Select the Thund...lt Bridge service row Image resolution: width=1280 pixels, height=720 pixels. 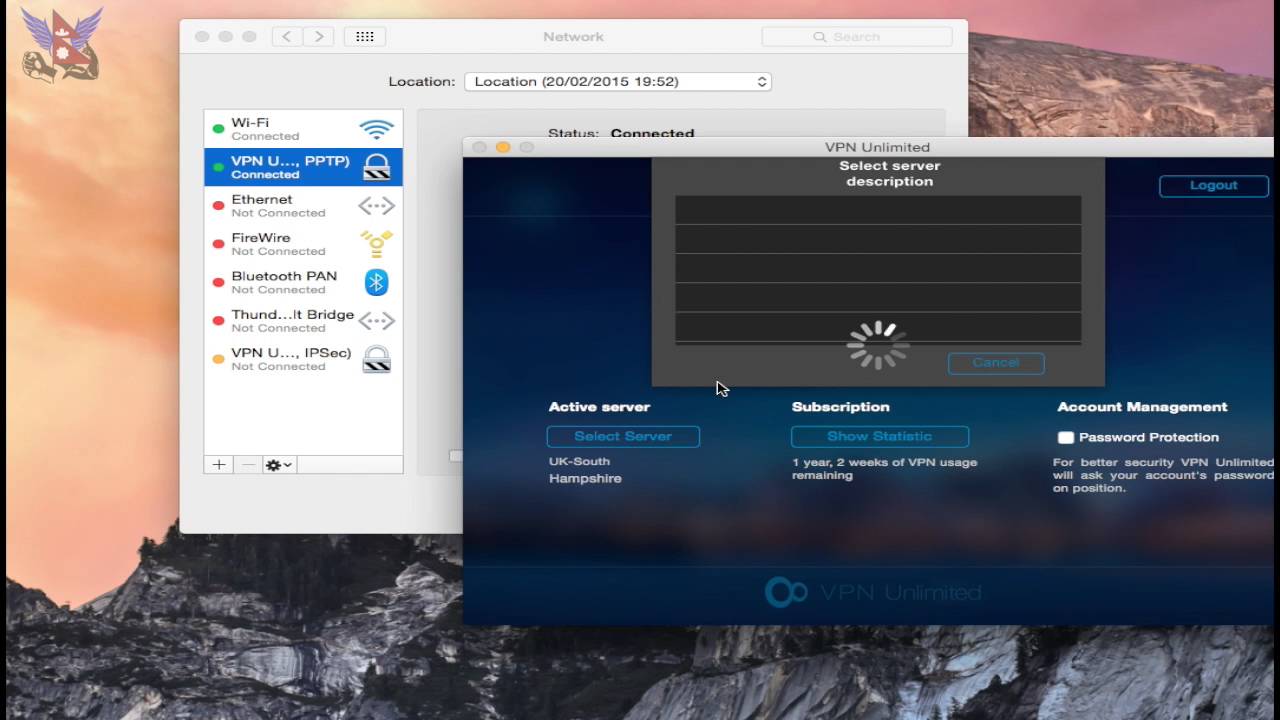[303, 321]
